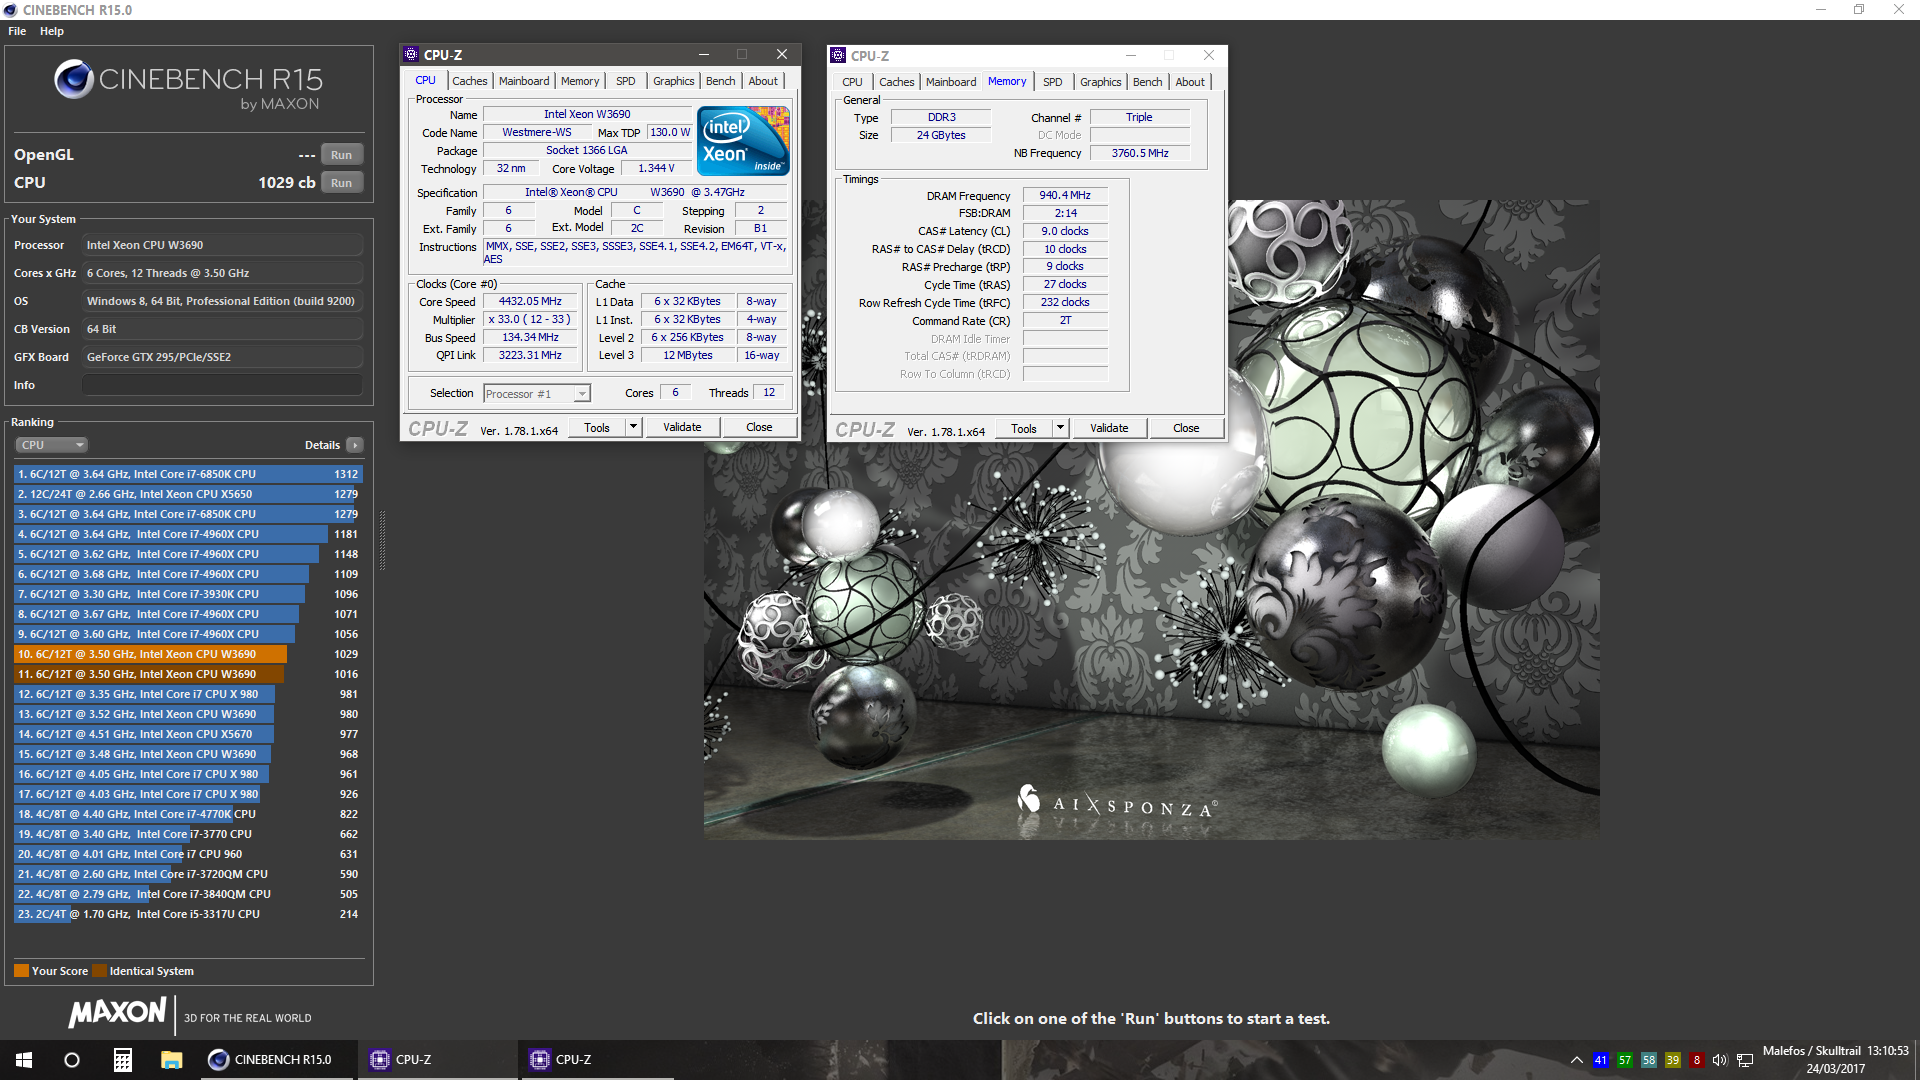Click the blue 41 temperature tray icon

pyautogui.click(x=1601, y=1060)
